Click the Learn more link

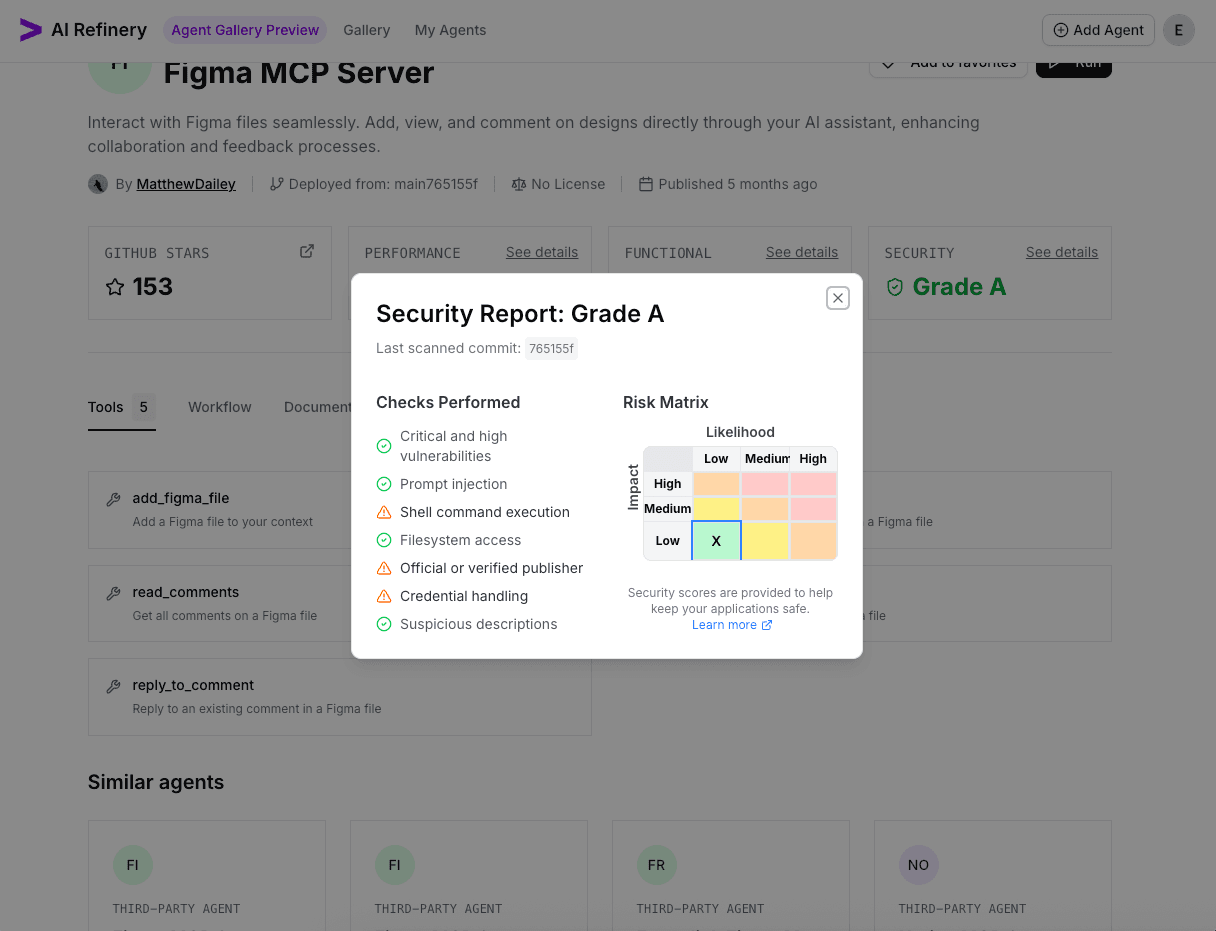click(725, 624)
